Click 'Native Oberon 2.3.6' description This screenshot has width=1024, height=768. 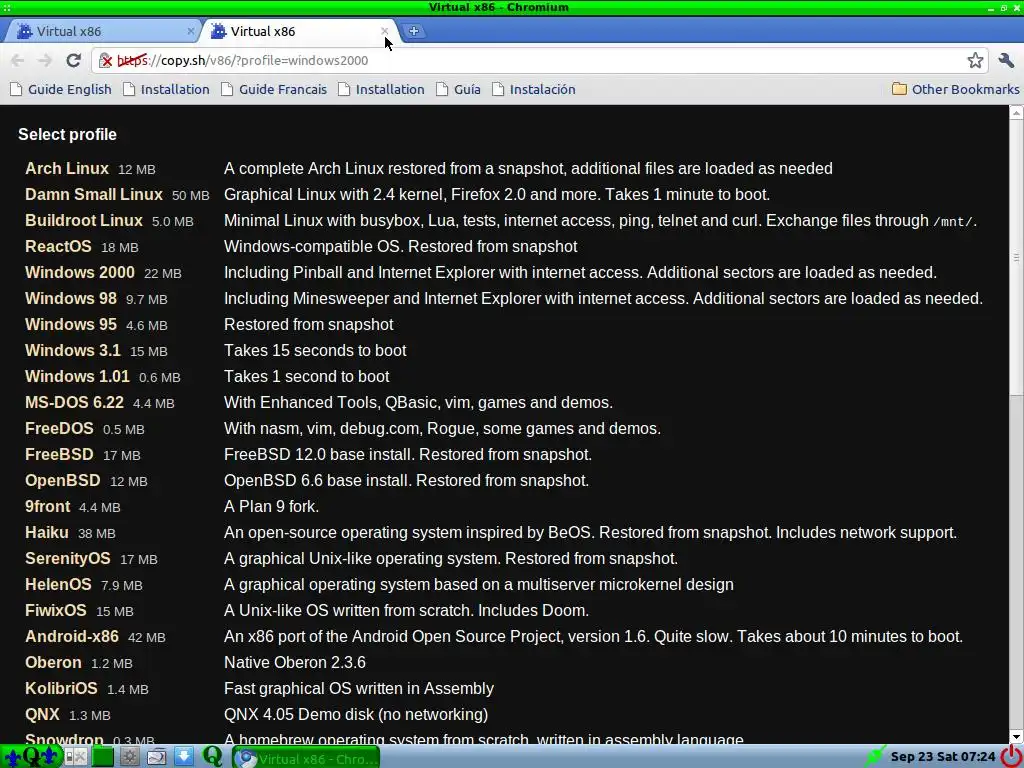click(x=295, y=662)
